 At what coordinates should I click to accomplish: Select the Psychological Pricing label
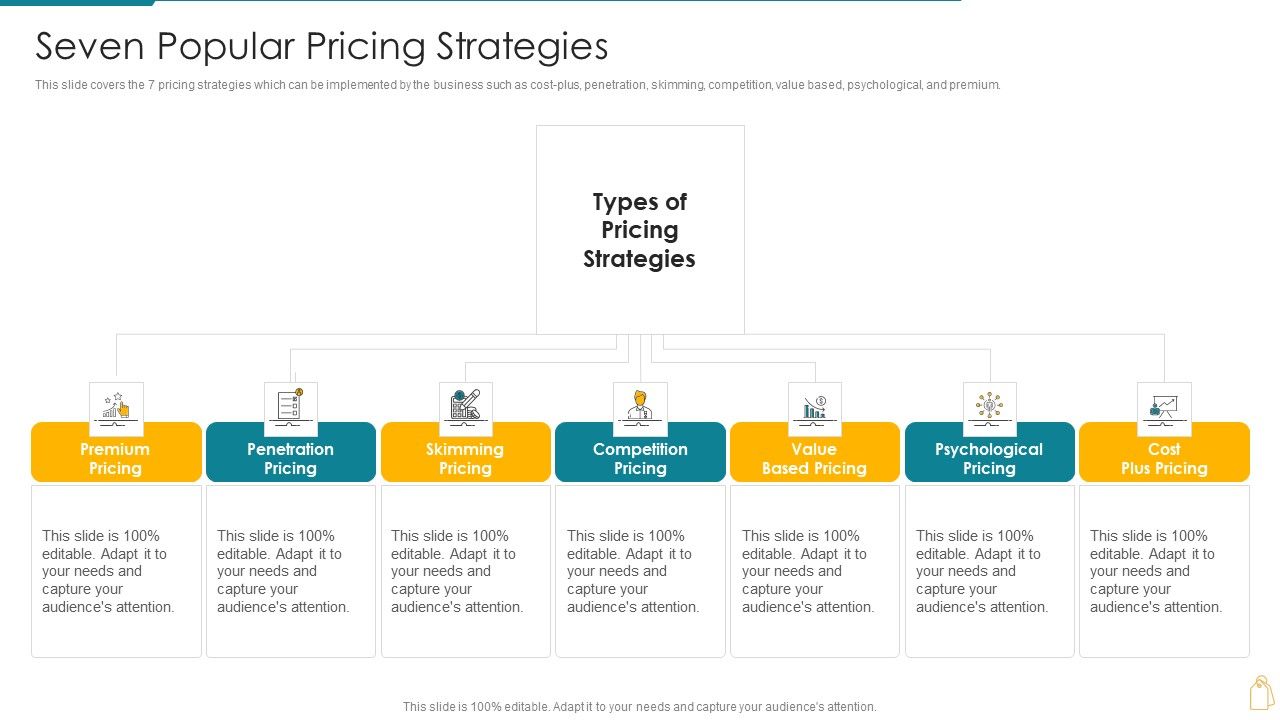[989, 458]
